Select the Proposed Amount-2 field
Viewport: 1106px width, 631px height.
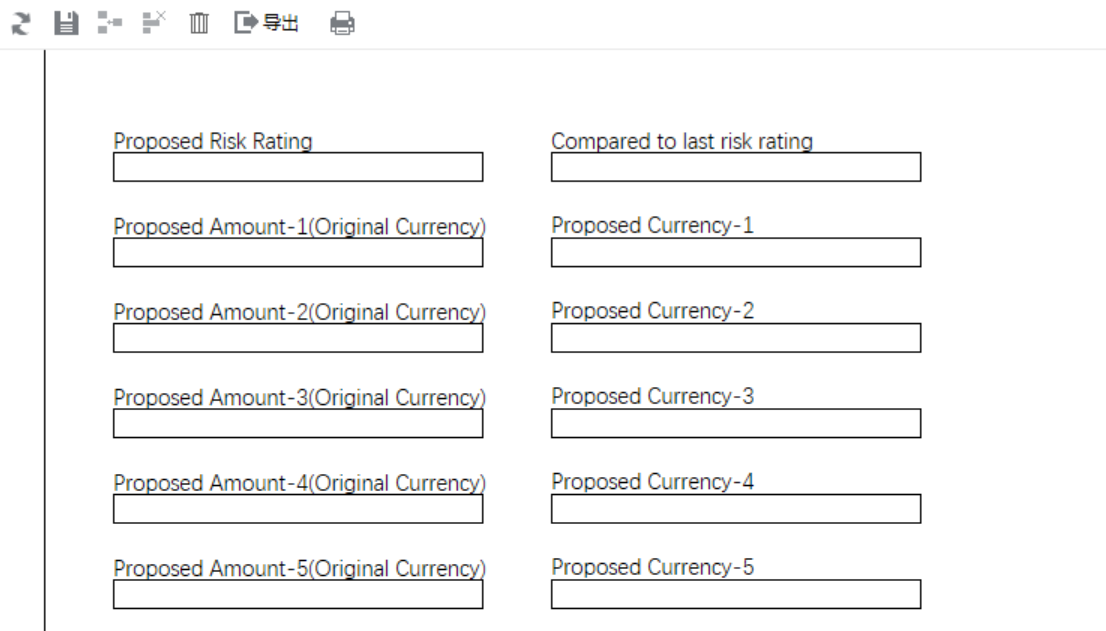click(x=298, y=338)
